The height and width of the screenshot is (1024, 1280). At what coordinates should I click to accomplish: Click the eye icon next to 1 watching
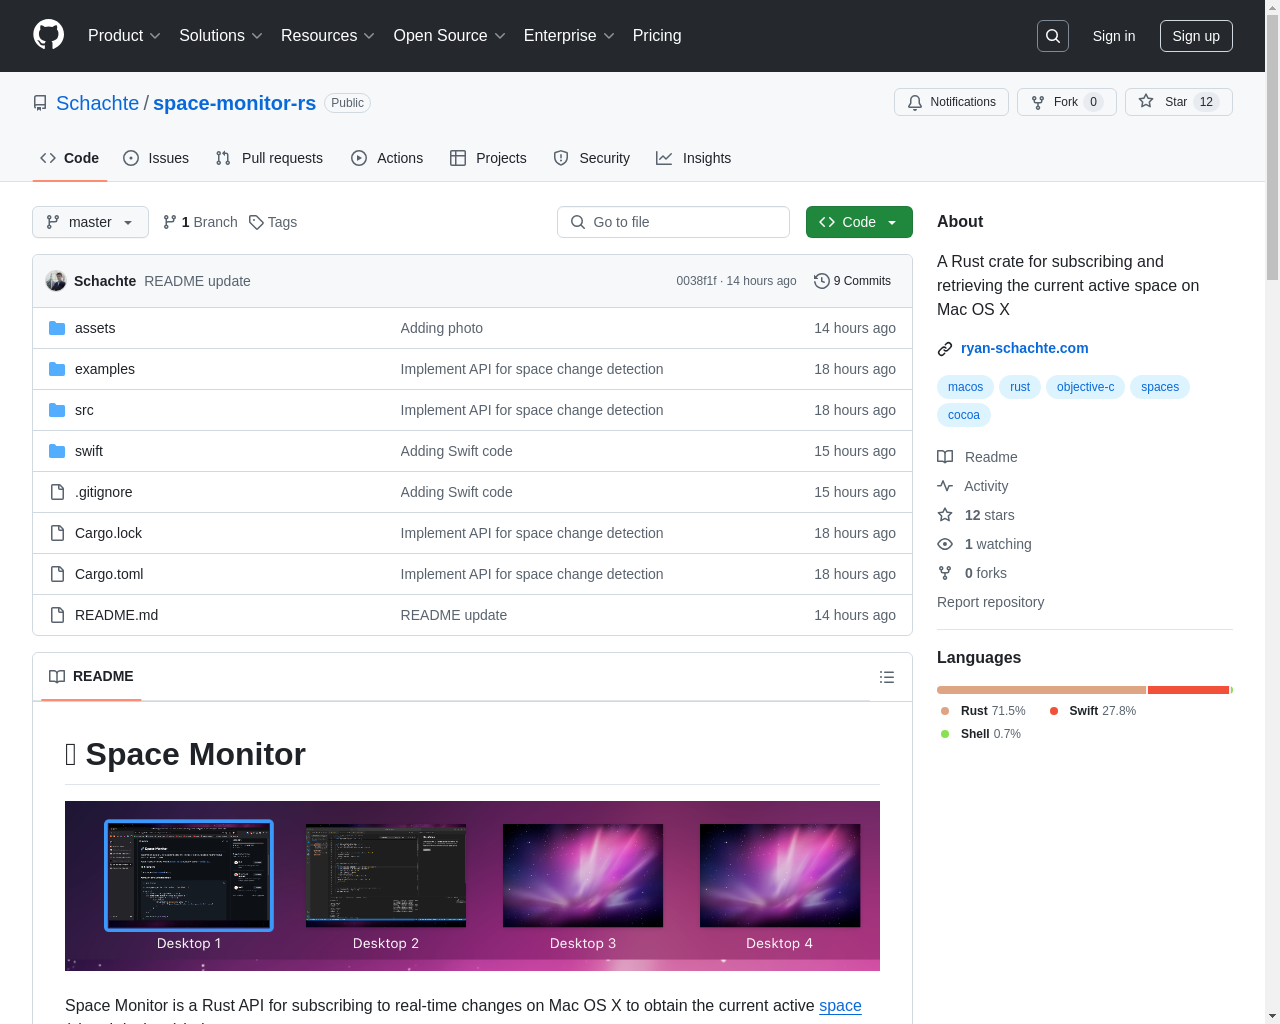pyautogui.click(x=945, y=544)
